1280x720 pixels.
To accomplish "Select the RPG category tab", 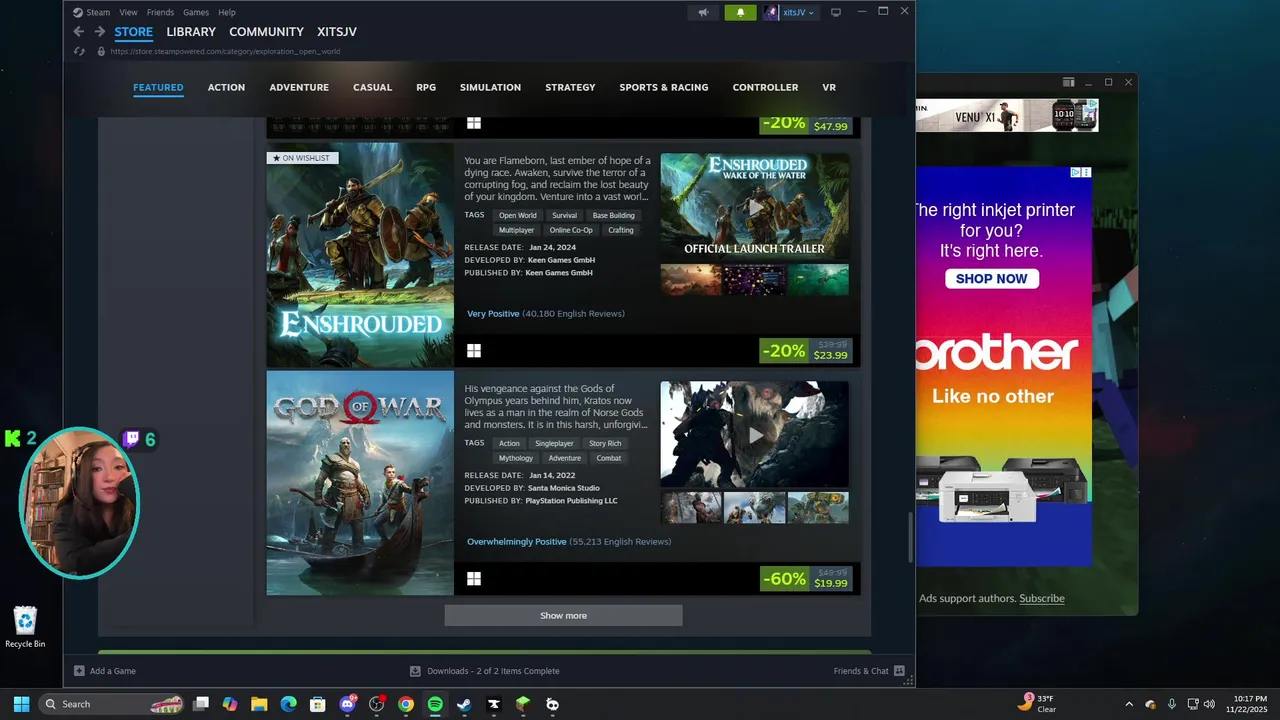I will pos(426,87).
